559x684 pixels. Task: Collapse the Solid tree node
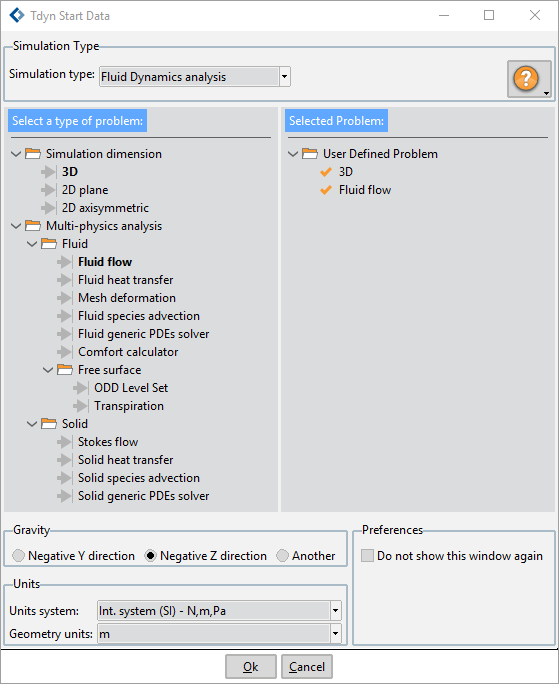click(32, 424)
